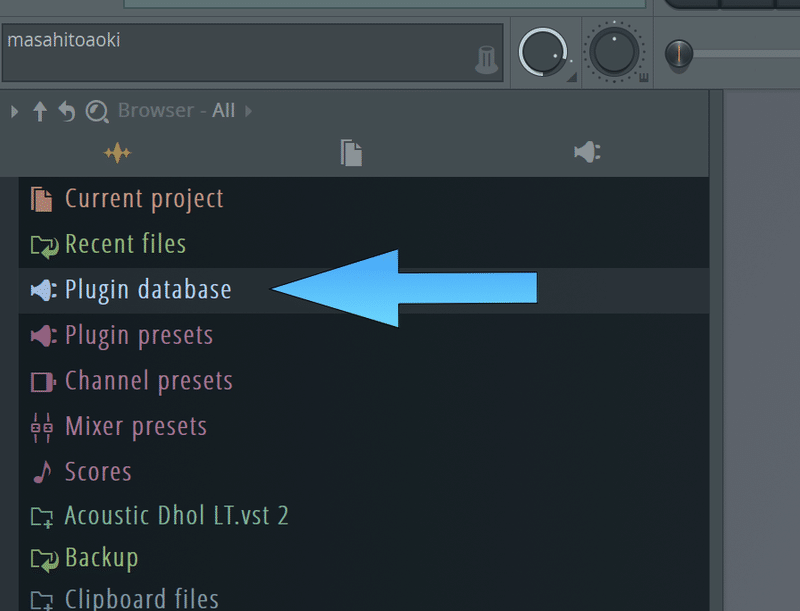Click the Backup folder icon
The image size is (800, 611).
click(44, 560)
